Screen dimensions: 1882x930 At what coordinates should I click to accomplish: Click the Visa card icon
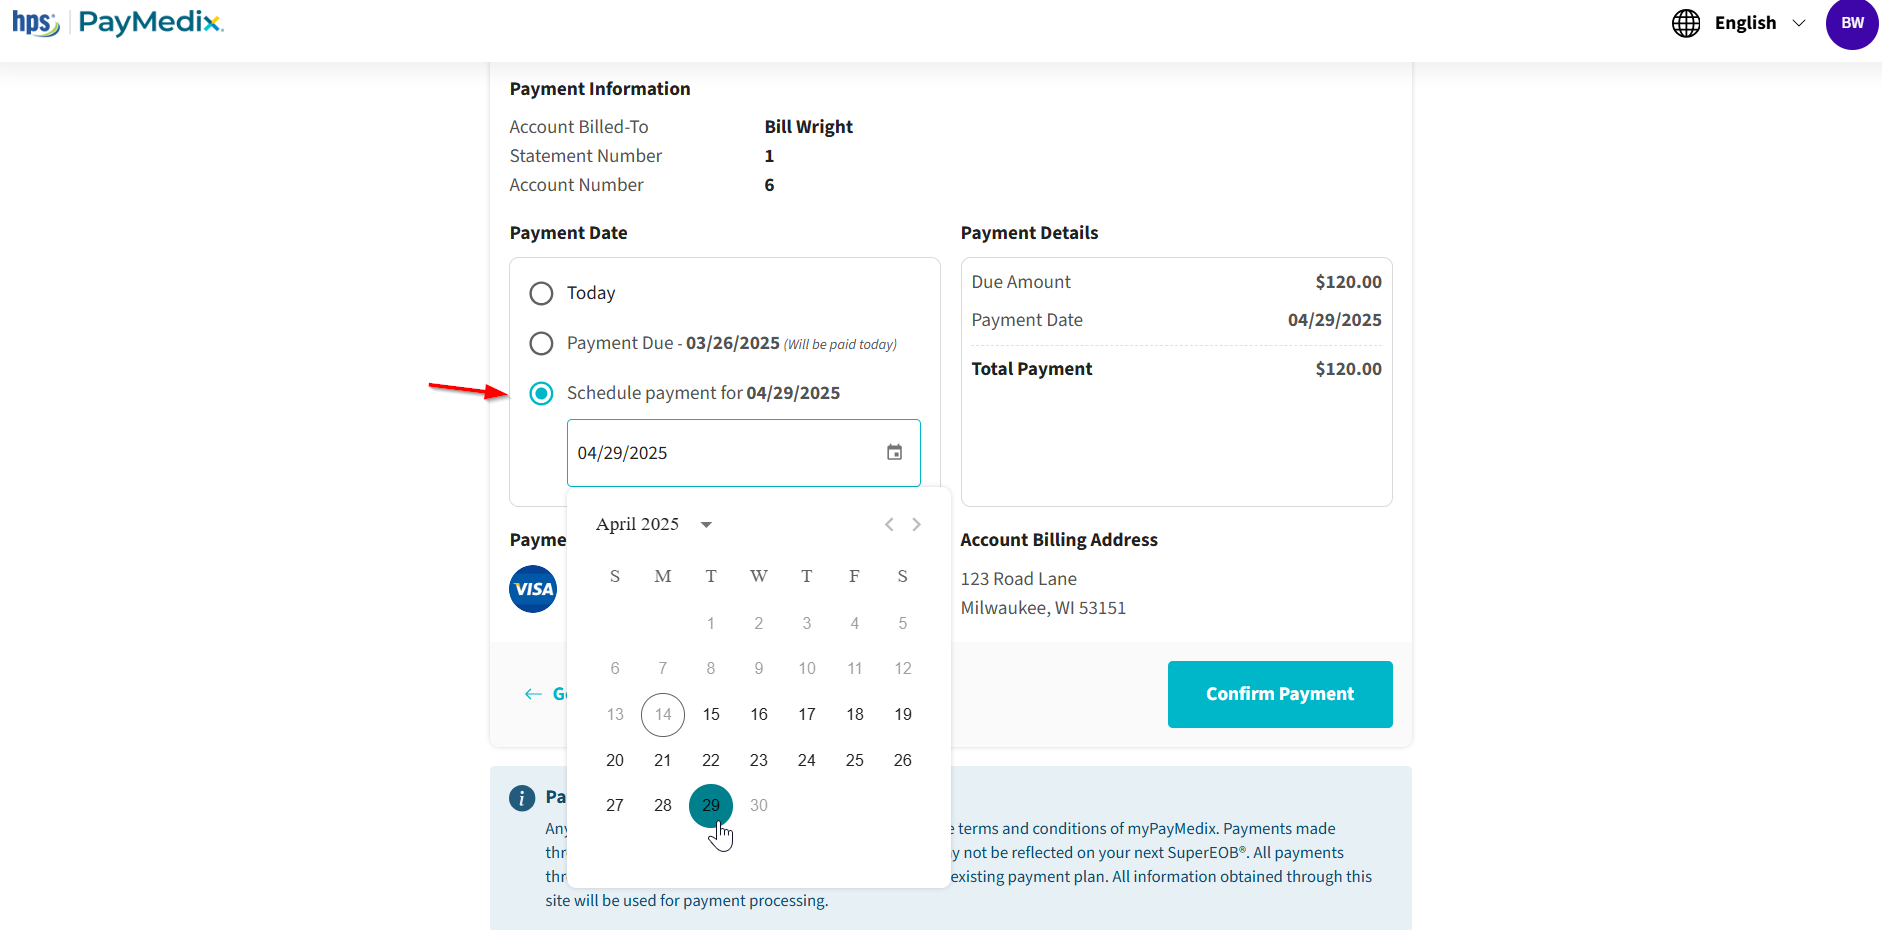pos(533,589)
